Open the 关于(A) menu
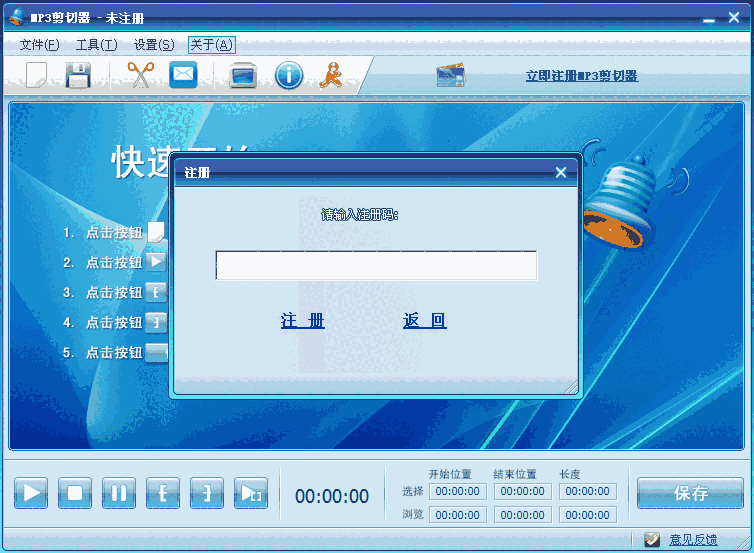 coord(212,45)
